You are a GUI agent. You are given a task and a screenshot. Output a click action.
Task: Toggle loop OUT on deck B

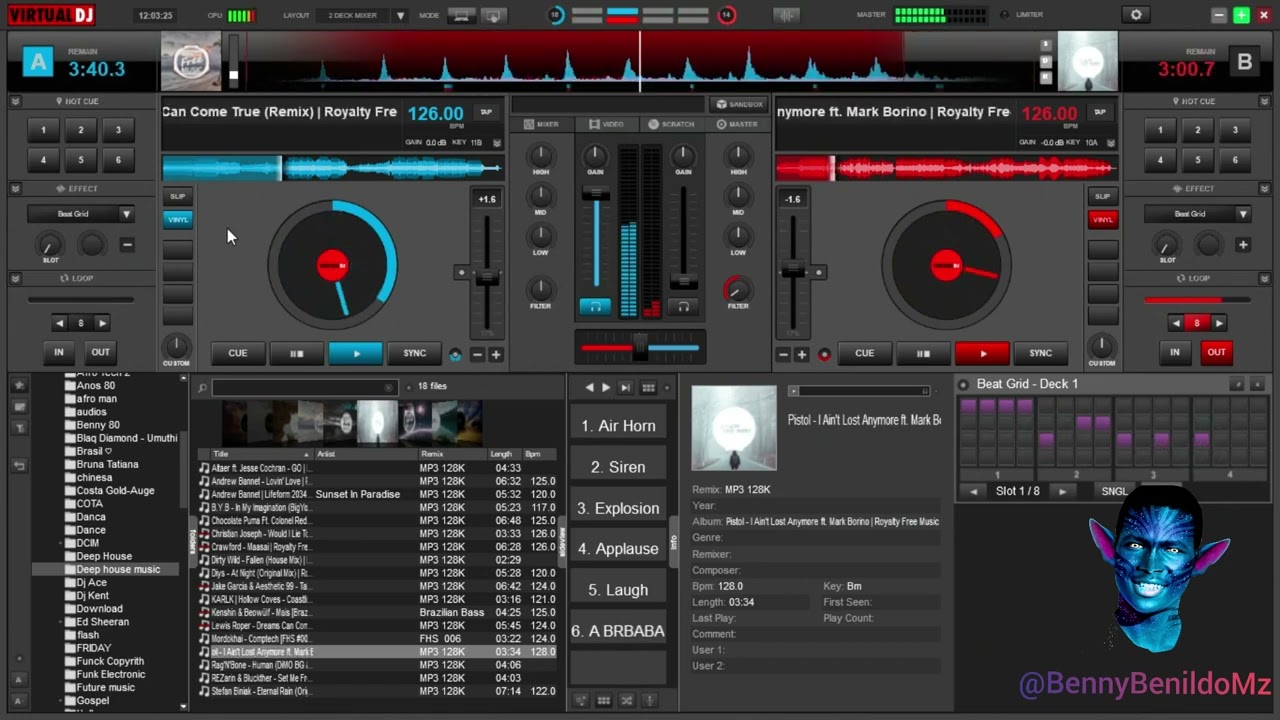point(1216,352)
